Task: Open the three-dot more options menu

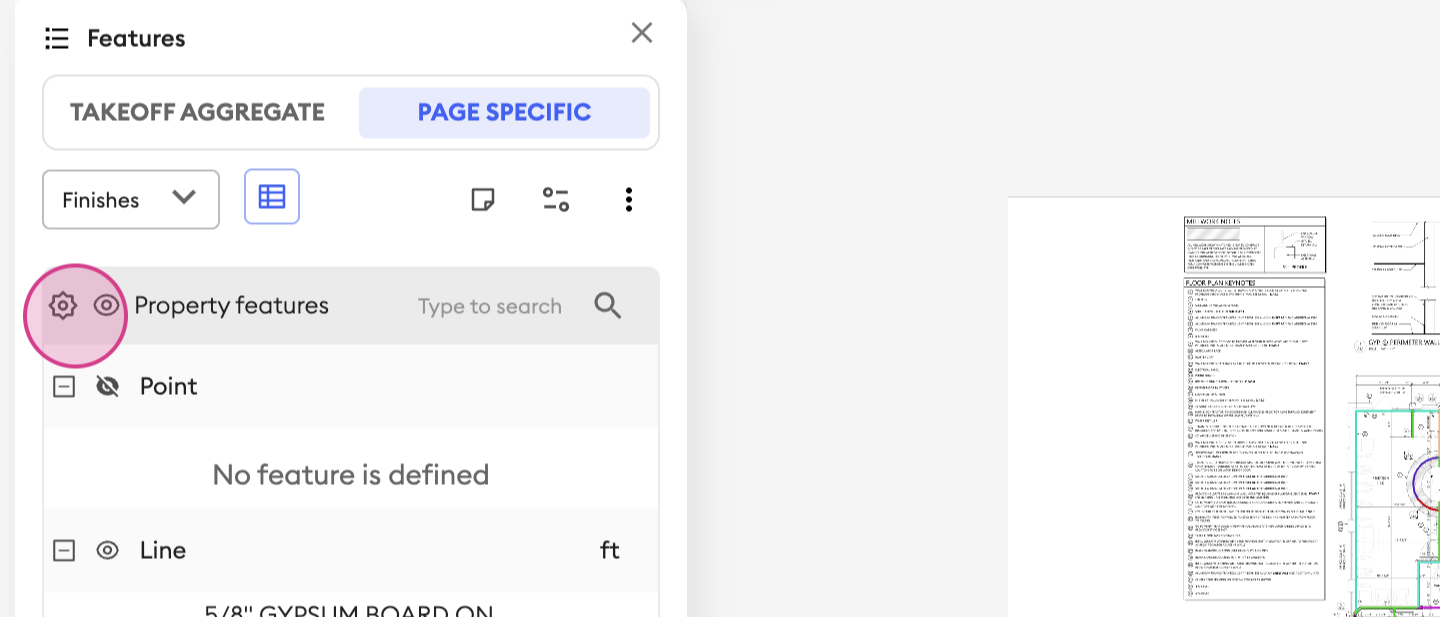Action: pos(628,199)
